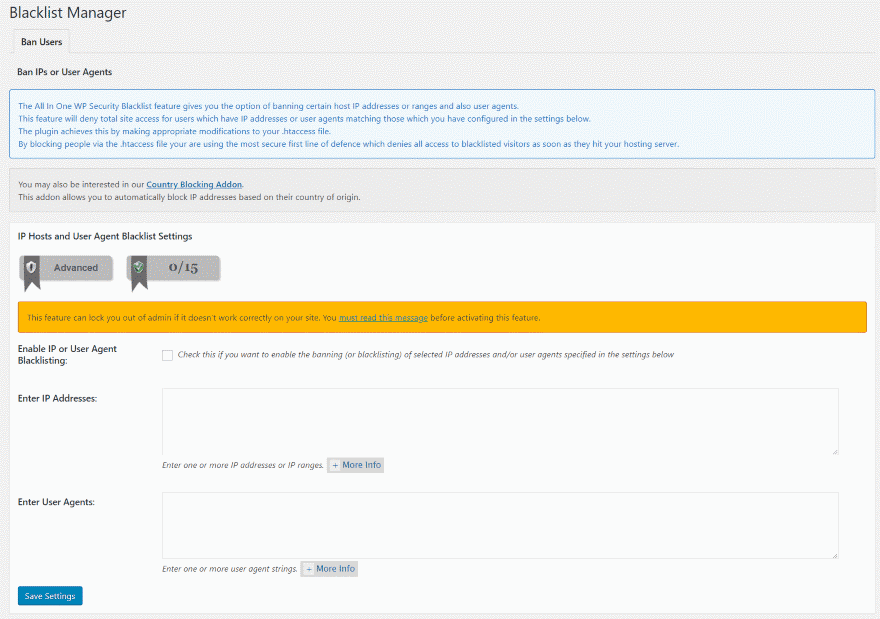Expand More Info under IP Addresses field
Image resolution: width=880 pixels, height=619 pixels.
click(x=356, y=465)
